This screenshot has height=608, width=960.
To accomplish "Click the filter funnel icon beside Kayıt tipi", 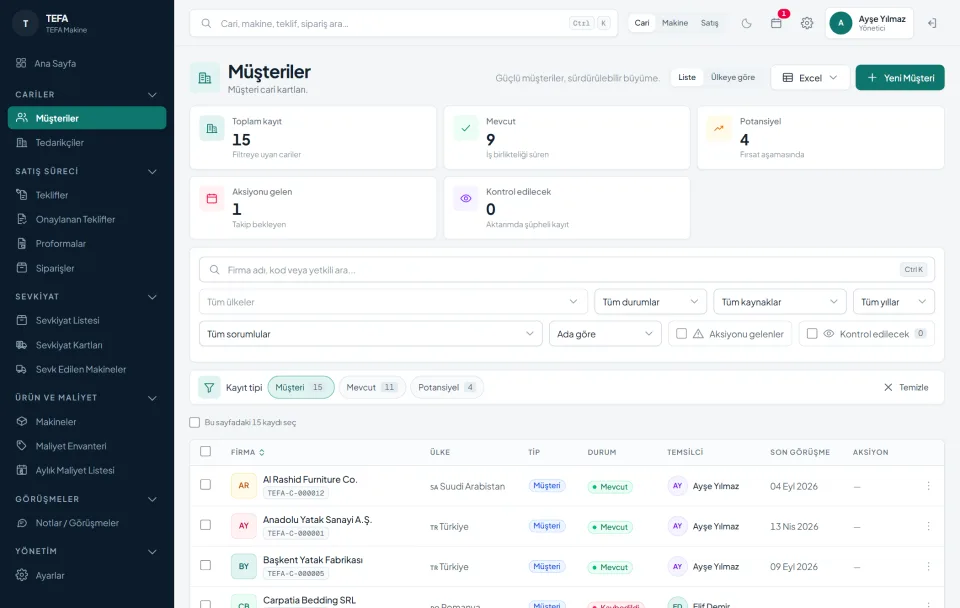I will 209,388.
